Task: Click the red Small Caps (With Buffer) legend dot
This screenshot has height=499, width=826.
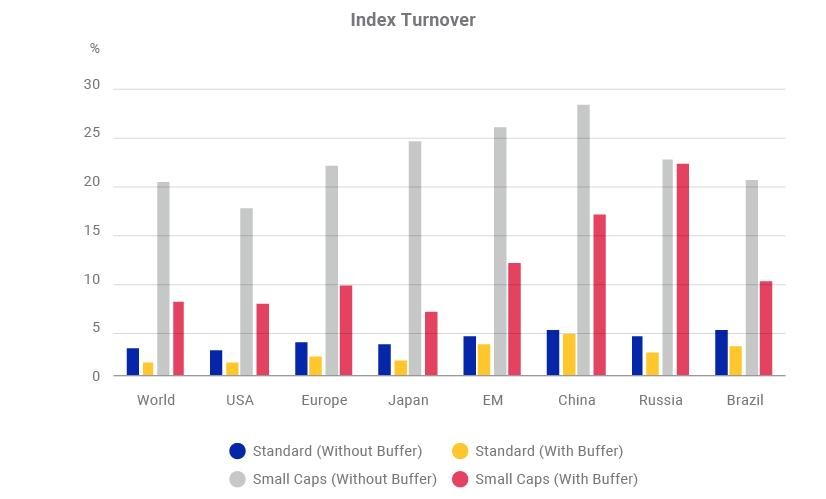Action: tap(460, 479)
